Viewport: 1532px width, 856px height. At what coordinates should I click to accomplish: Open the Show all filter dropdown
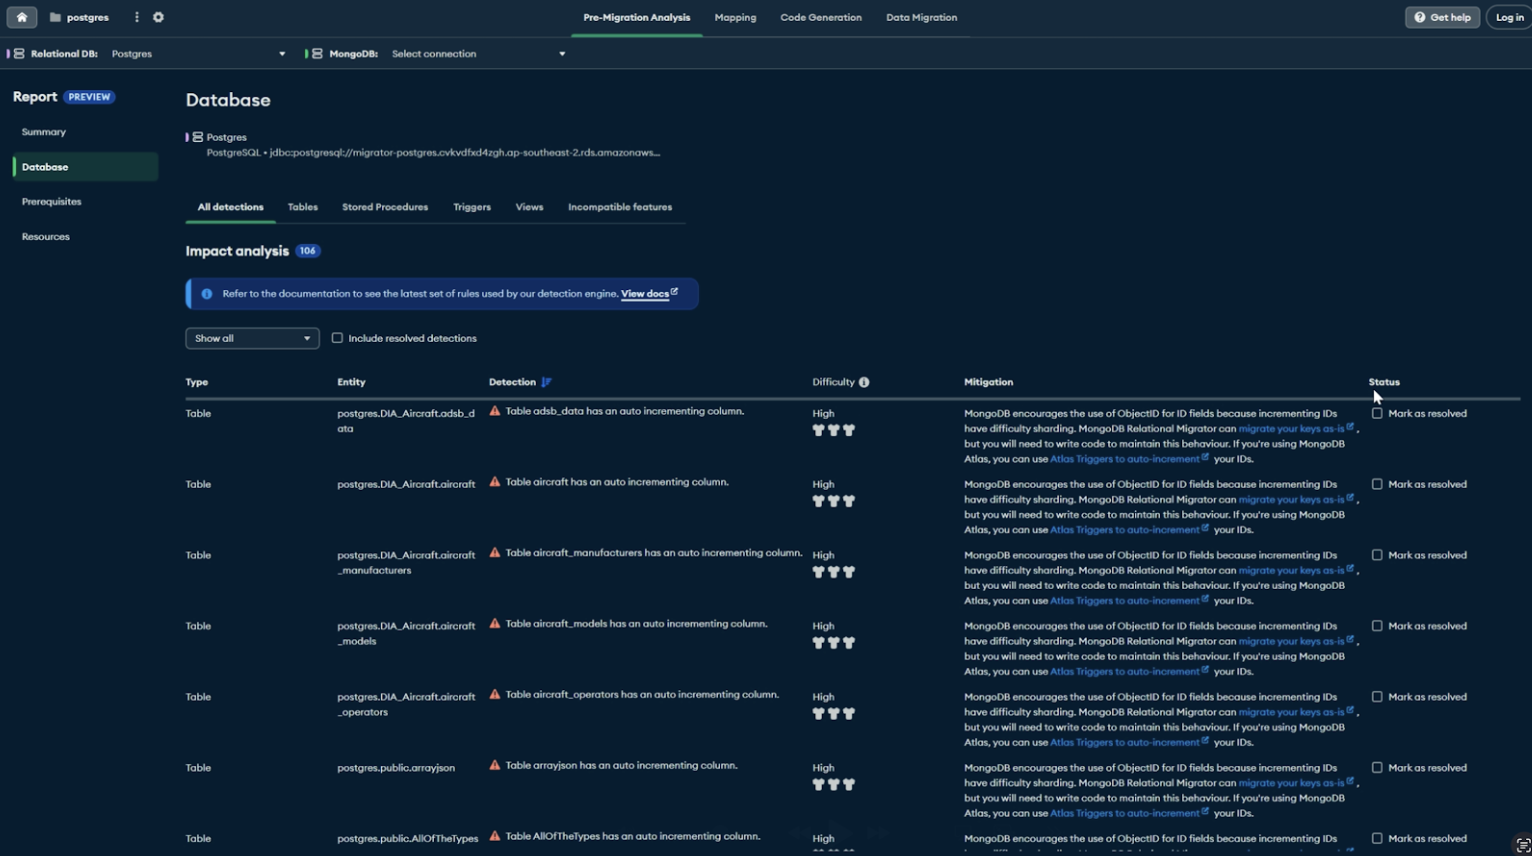coord(251,338)
